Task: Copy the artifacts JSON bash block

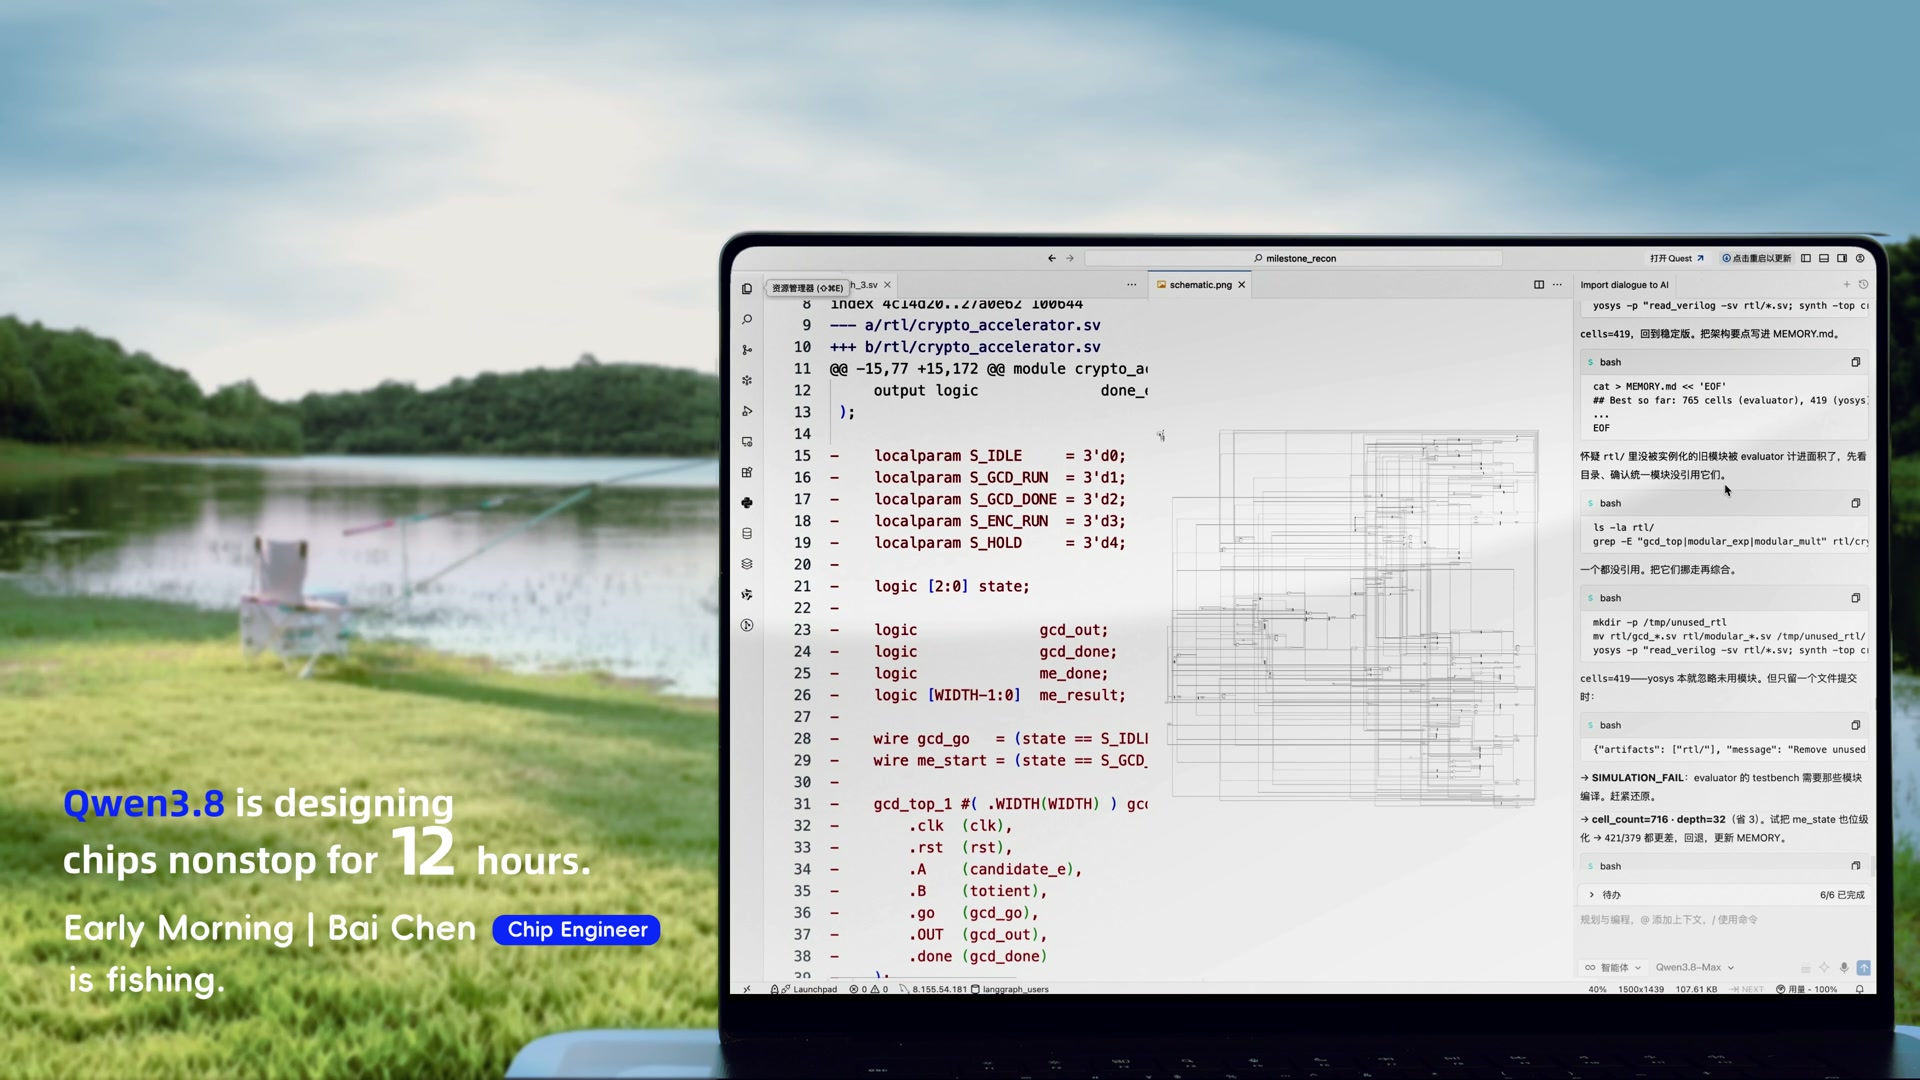Action: click(1856, 725)
